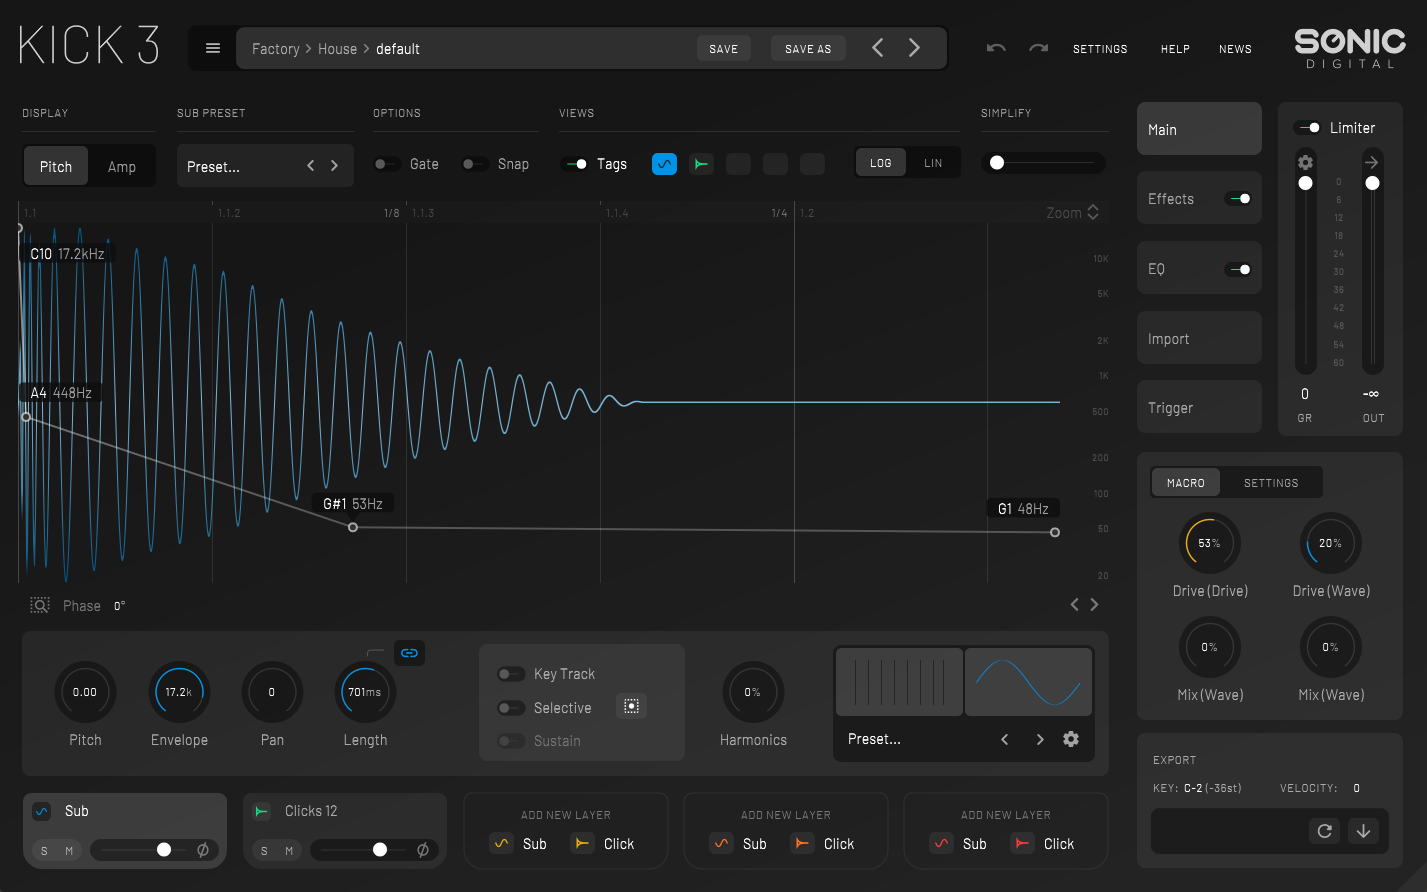Click the SAVE AS button
Viewport: 1427px width, 892px height.
point(808,49)
